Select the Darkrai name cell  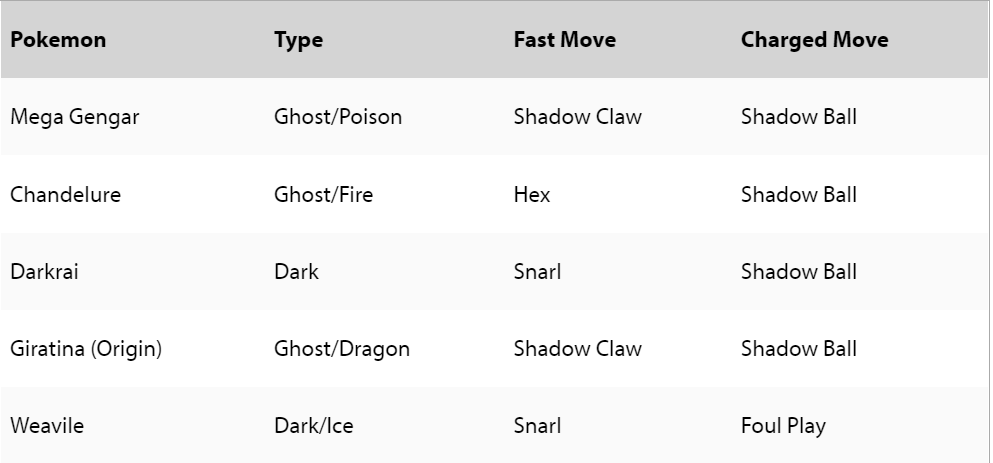point(44,272)
